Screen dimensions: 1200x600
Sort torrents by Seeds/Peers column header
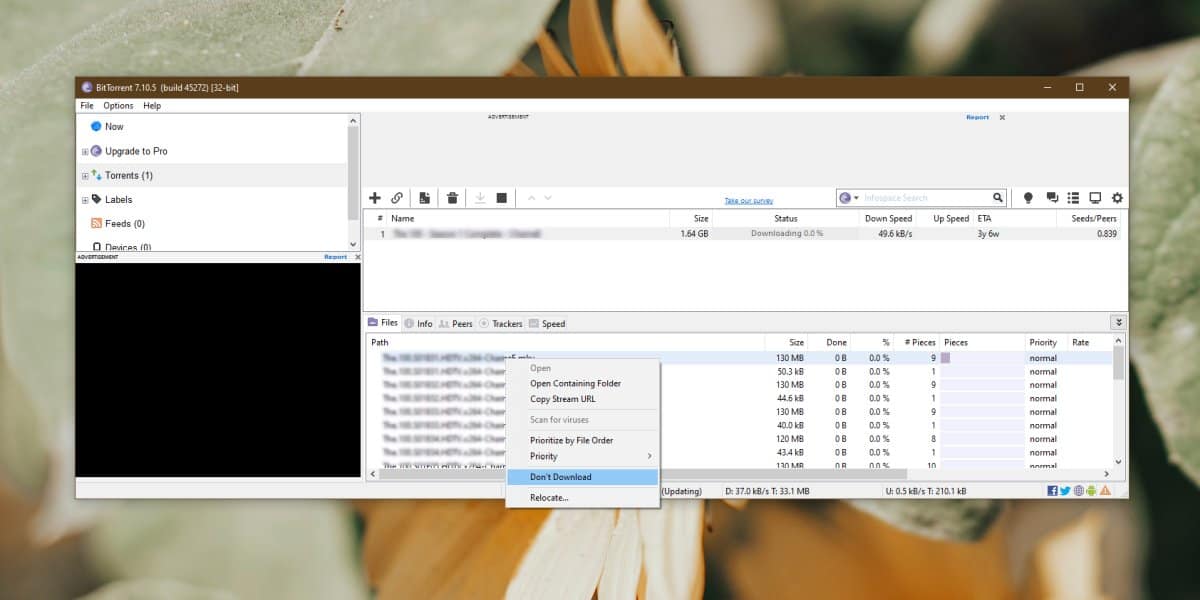[1092, 218]
